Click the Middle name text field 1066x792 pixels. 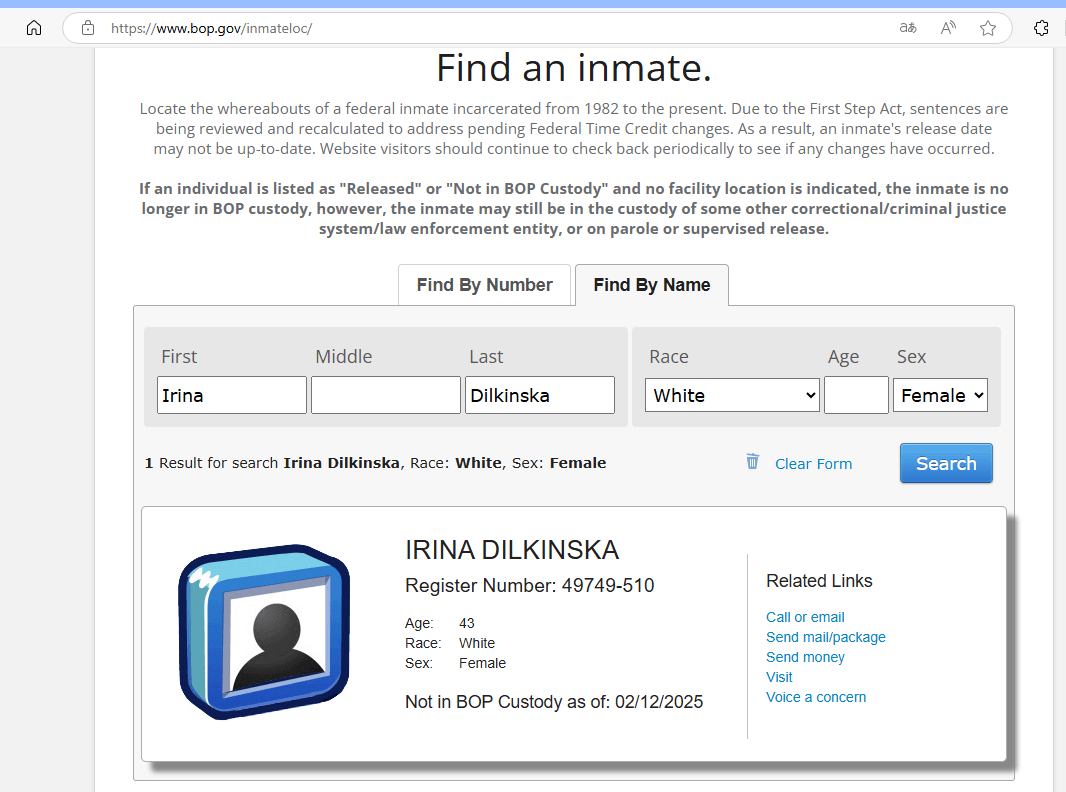(x=385, y=395)
